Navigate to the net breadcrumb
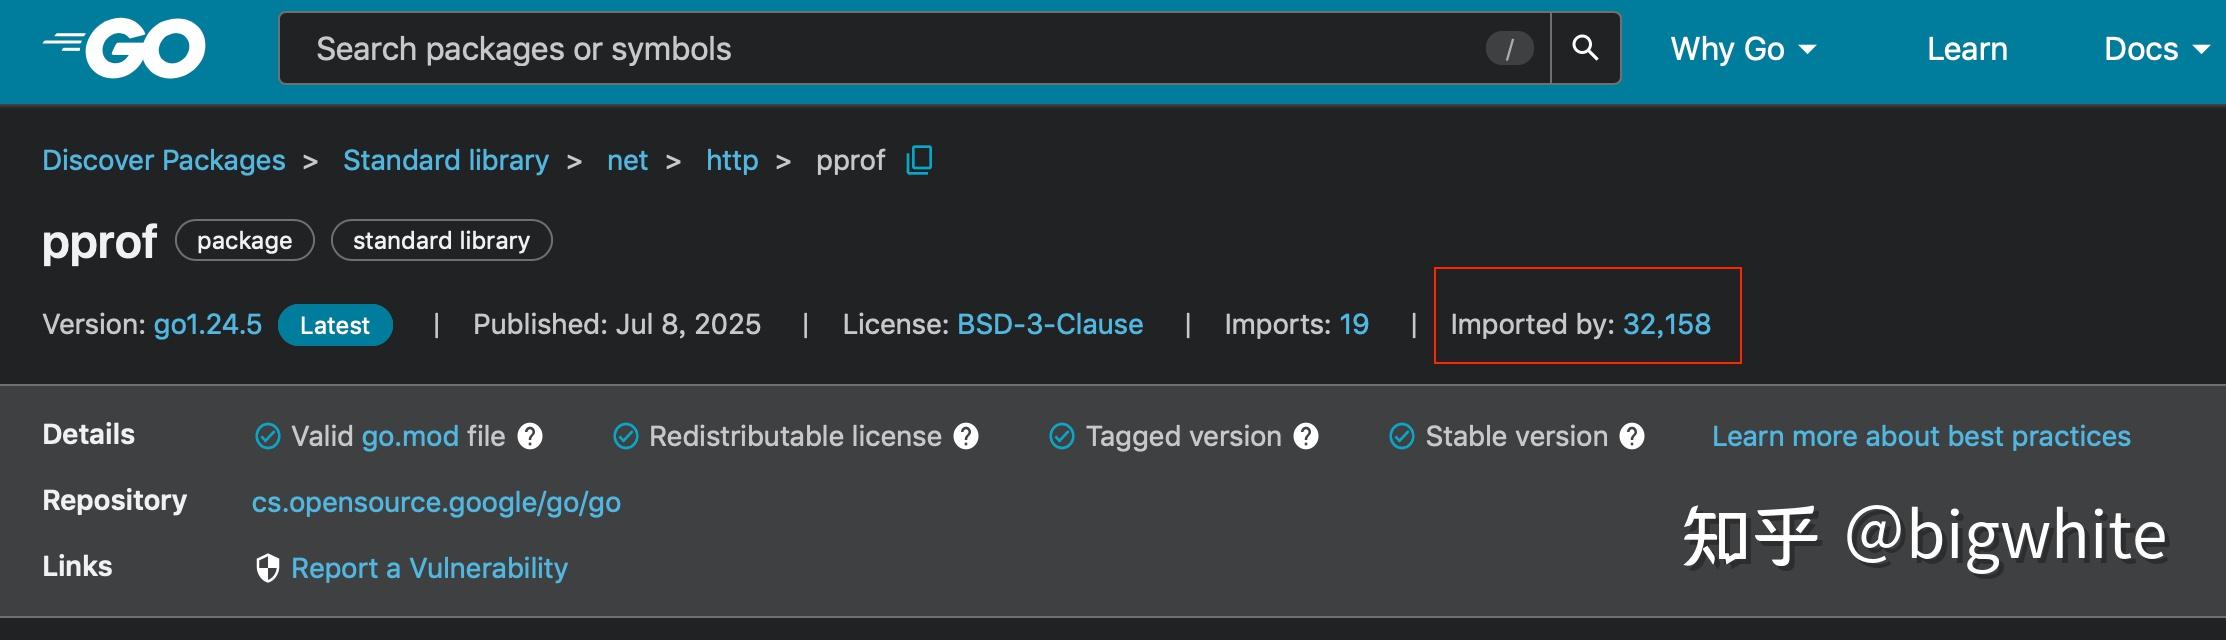Viewport: 2226px width, 640px height. pyautogui.click(x=627, y=160)
